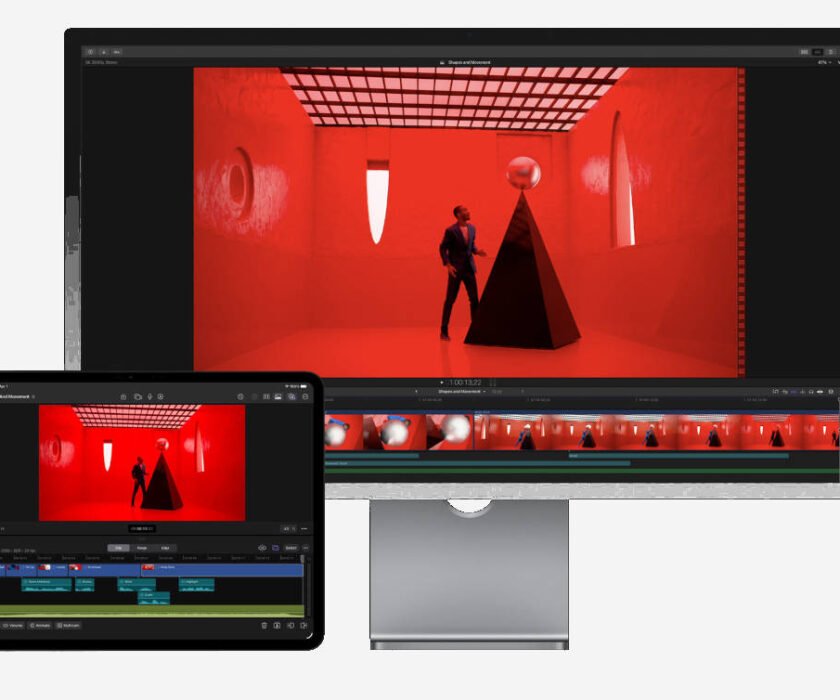
Task: Click the export icon at iPad top right
Action: pyautogui.click(x=305, y=397)
